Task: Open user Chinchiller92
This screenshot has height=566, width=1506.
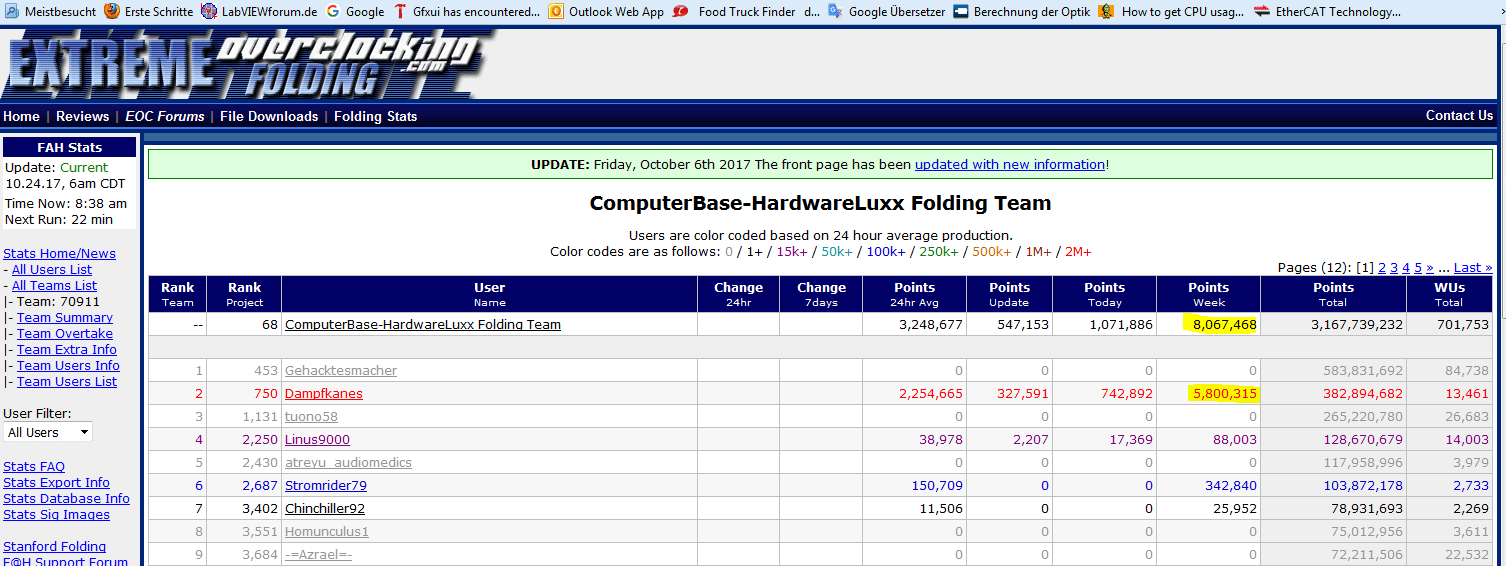Action: coord(325,508)
